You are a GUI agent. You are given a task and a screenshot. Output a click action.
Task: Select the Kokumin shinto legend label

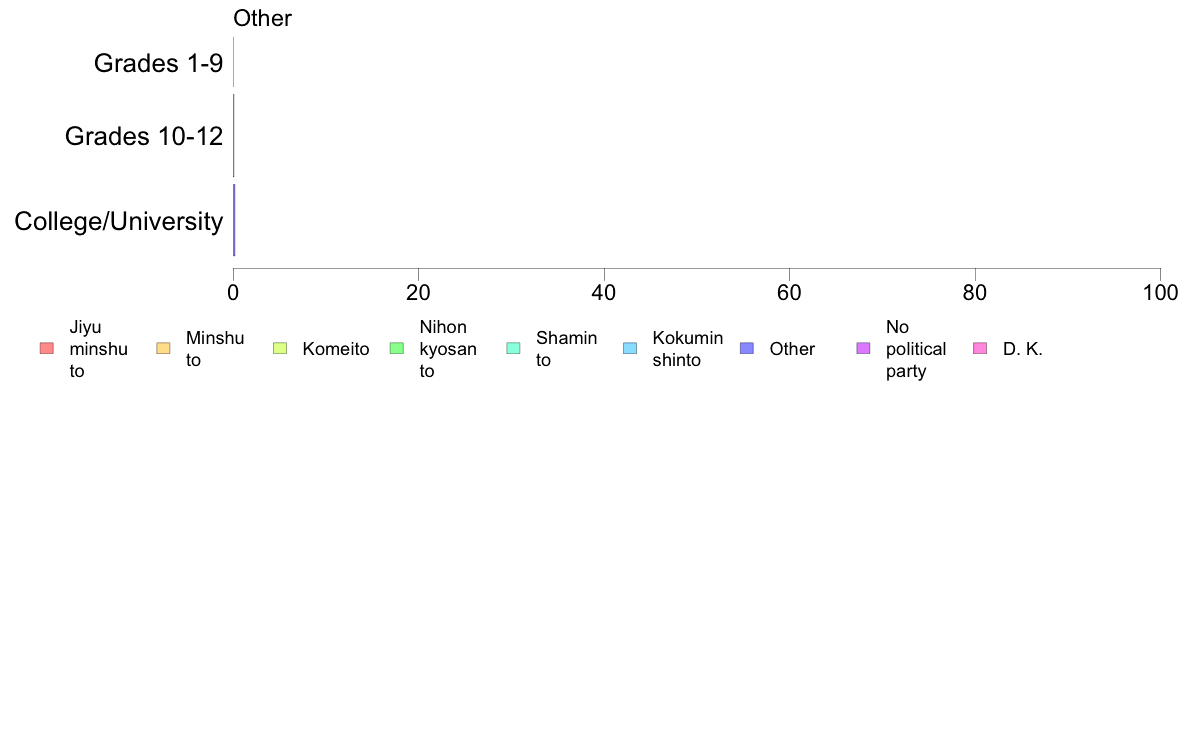(687, 349)
